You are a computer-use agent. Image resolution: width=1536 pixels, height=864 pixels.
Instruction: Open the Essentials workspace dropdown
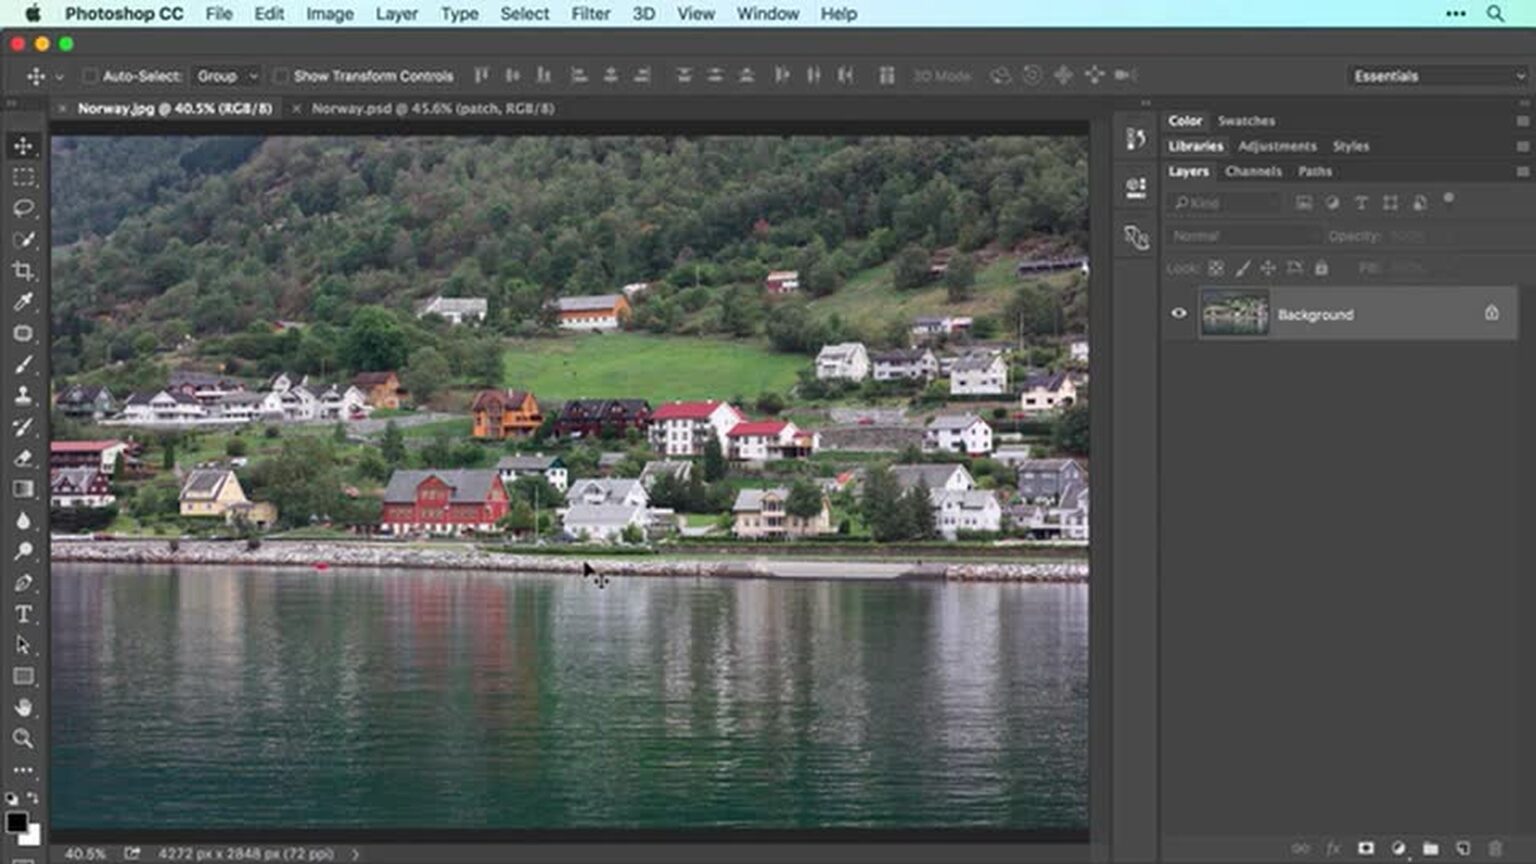(x=1437, y=75)
